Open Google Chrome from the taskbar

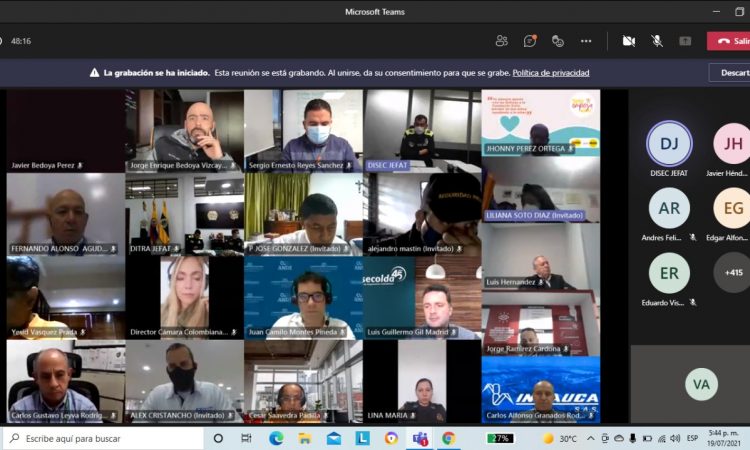click(x=449, y=438)
